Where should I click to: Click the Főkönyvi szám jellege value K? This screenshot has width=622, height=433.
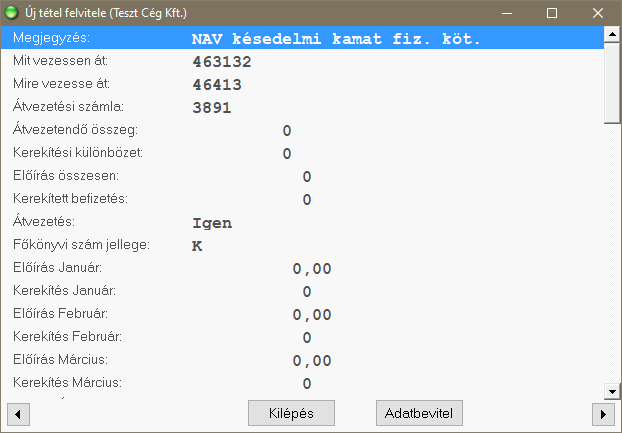tap(197, 246)
